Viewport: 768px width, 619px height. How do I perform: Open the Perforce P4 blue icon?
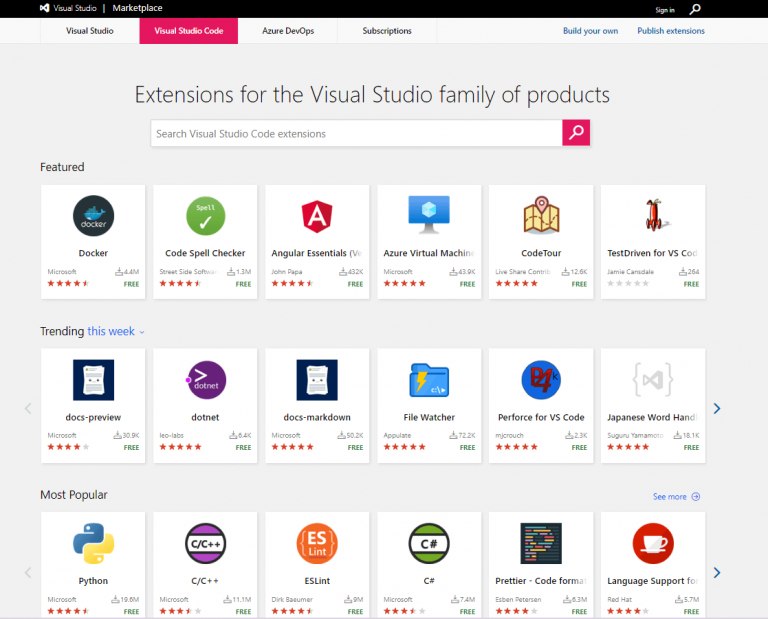click(x=541, y=380)
